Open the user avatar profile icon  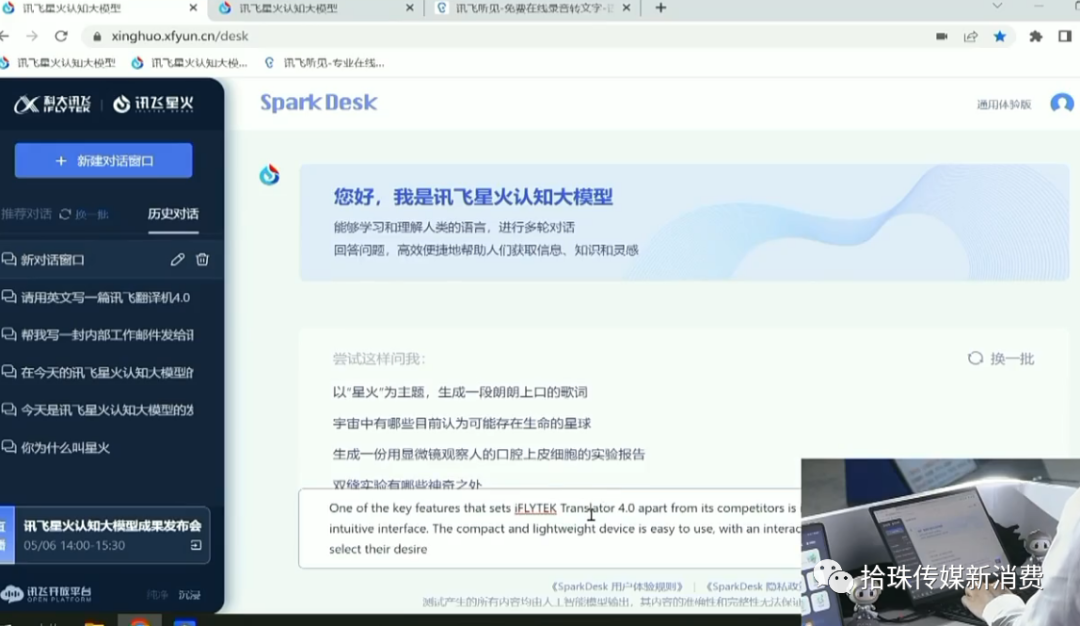click(x=1061, y=104)
